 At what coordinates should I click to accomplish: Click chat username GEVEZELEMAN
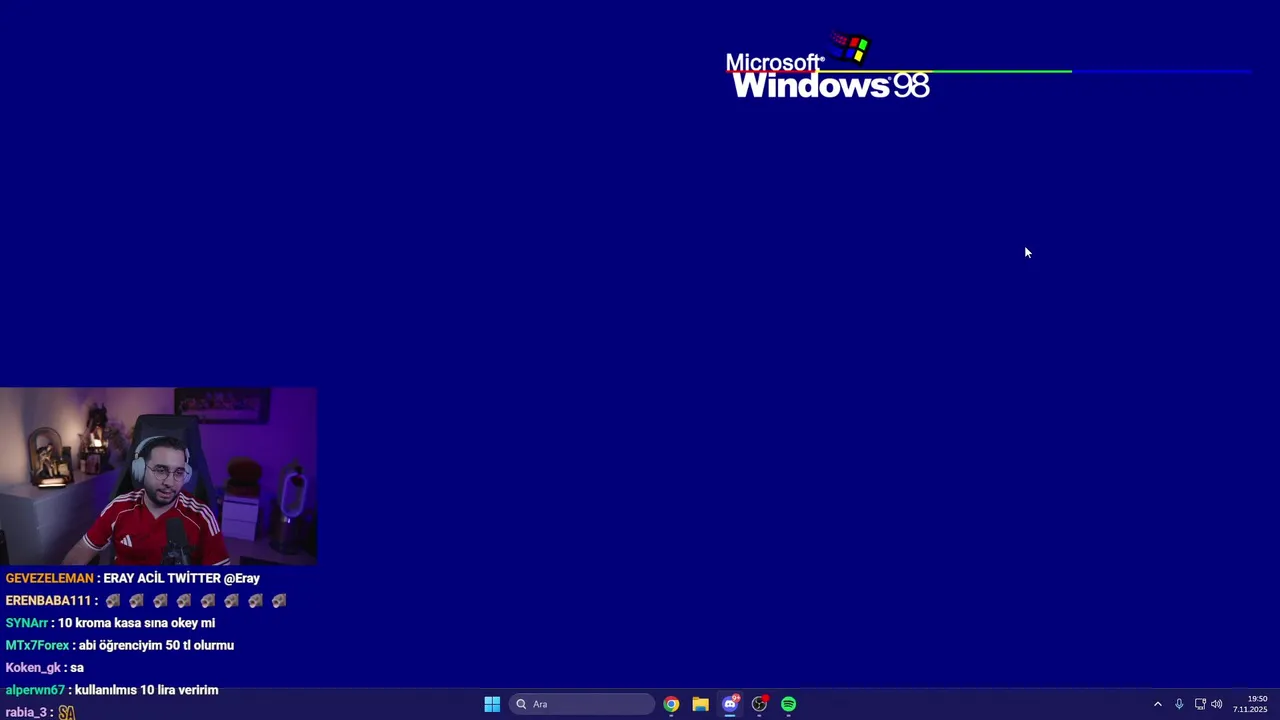pos(49,578)
